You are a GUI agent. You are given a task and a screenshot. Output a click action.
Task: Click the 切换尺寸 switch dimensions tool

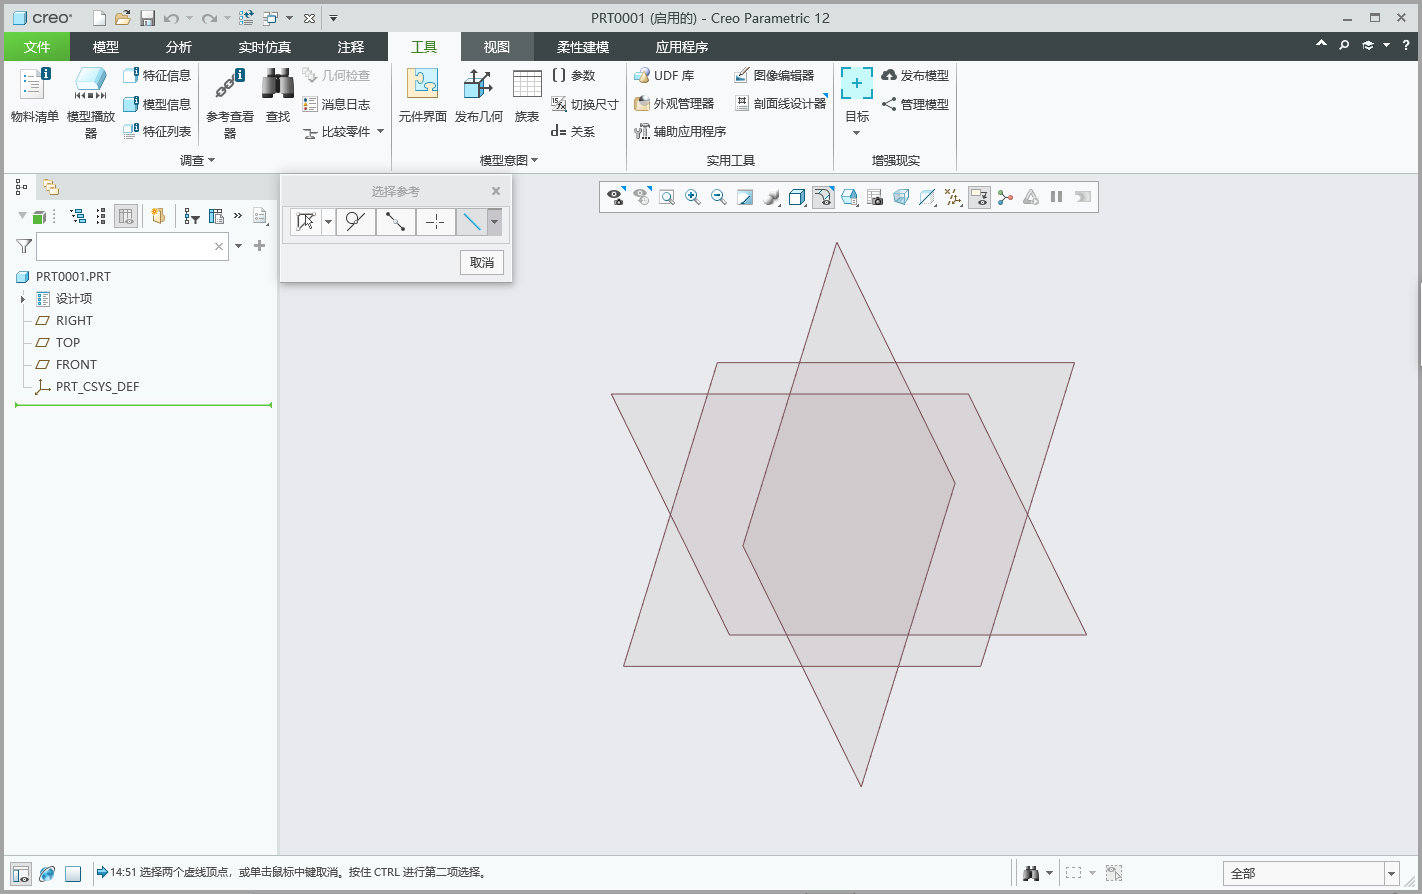pos(585,104)
